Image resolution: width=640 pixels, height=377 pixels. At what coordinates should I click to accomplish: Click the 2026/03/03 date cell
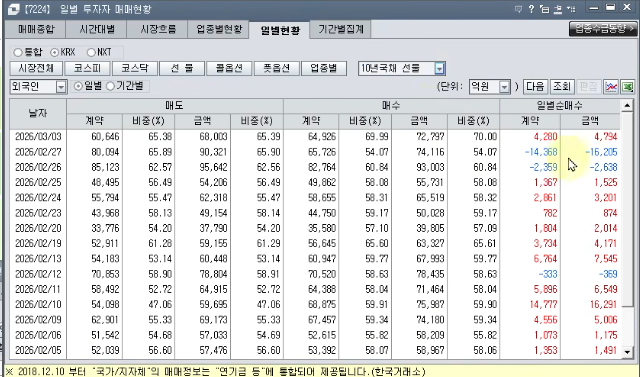pos(38,137)
